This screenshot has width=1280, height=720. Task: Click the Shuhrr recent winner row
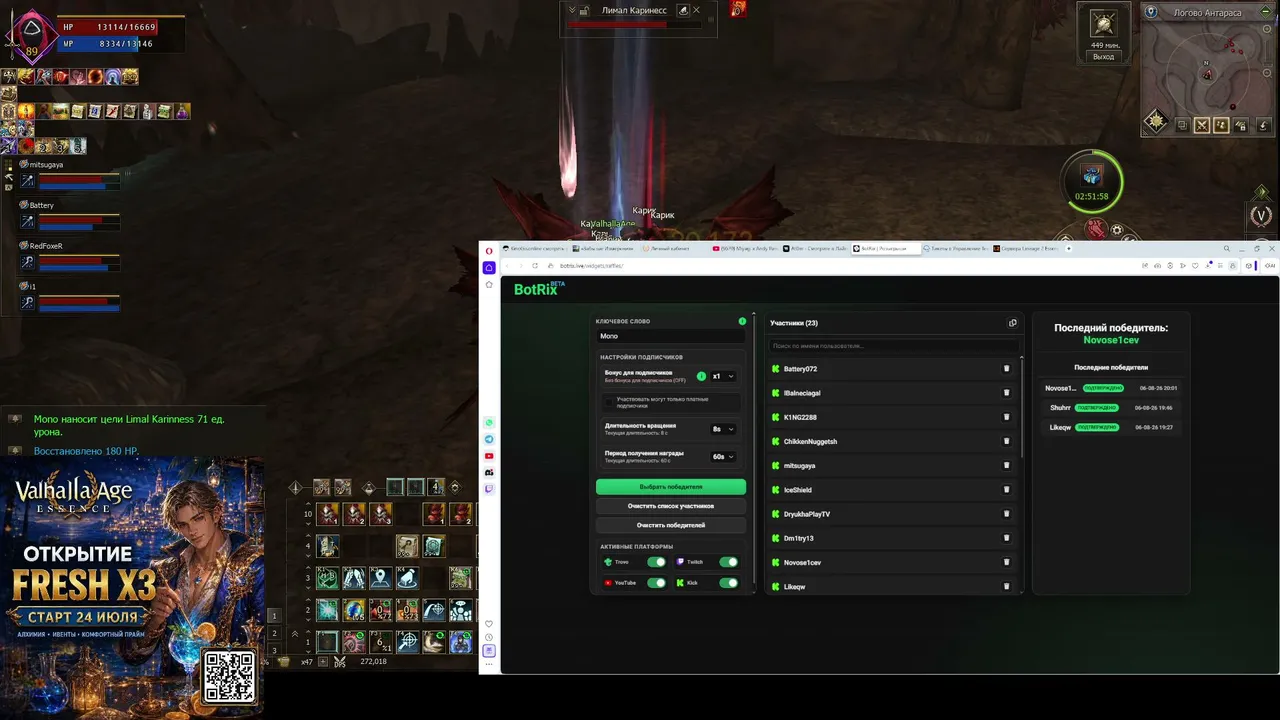[x=1111, y=408]
